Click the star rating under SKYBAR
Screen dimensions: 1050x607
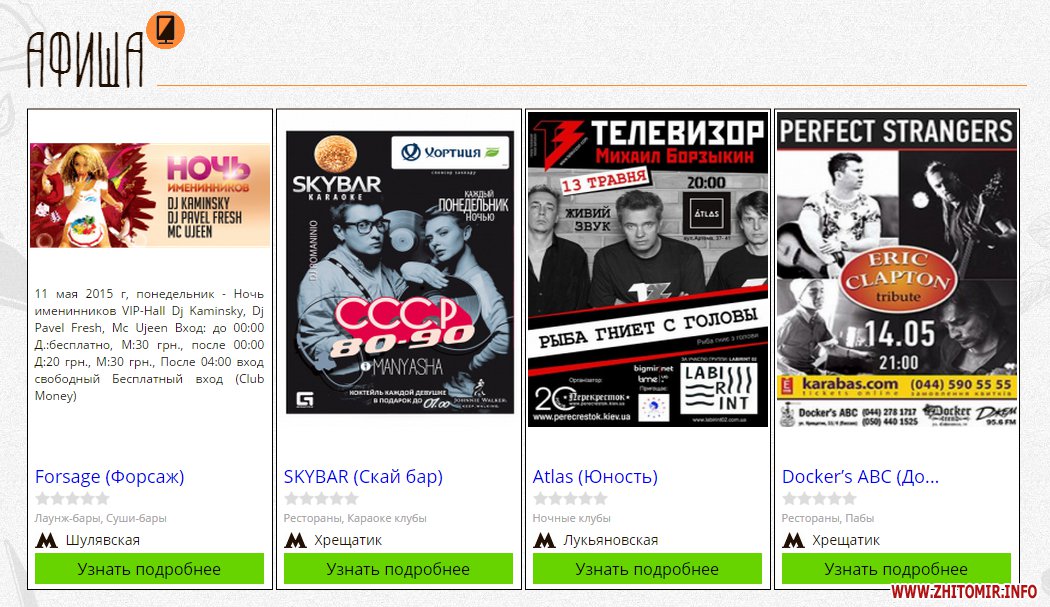pyautogui.click(x=321, y=498)
